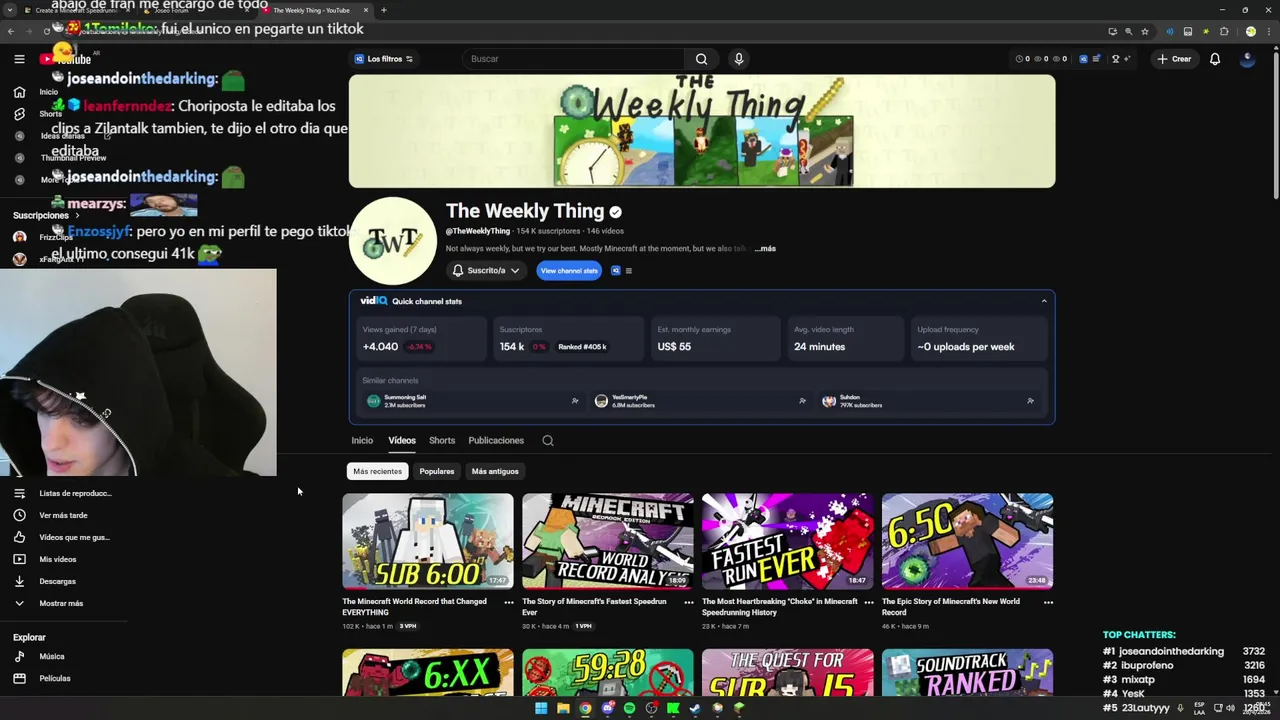
Task: Click vidIQ badge next to channel stats
Action: [616, 270]
